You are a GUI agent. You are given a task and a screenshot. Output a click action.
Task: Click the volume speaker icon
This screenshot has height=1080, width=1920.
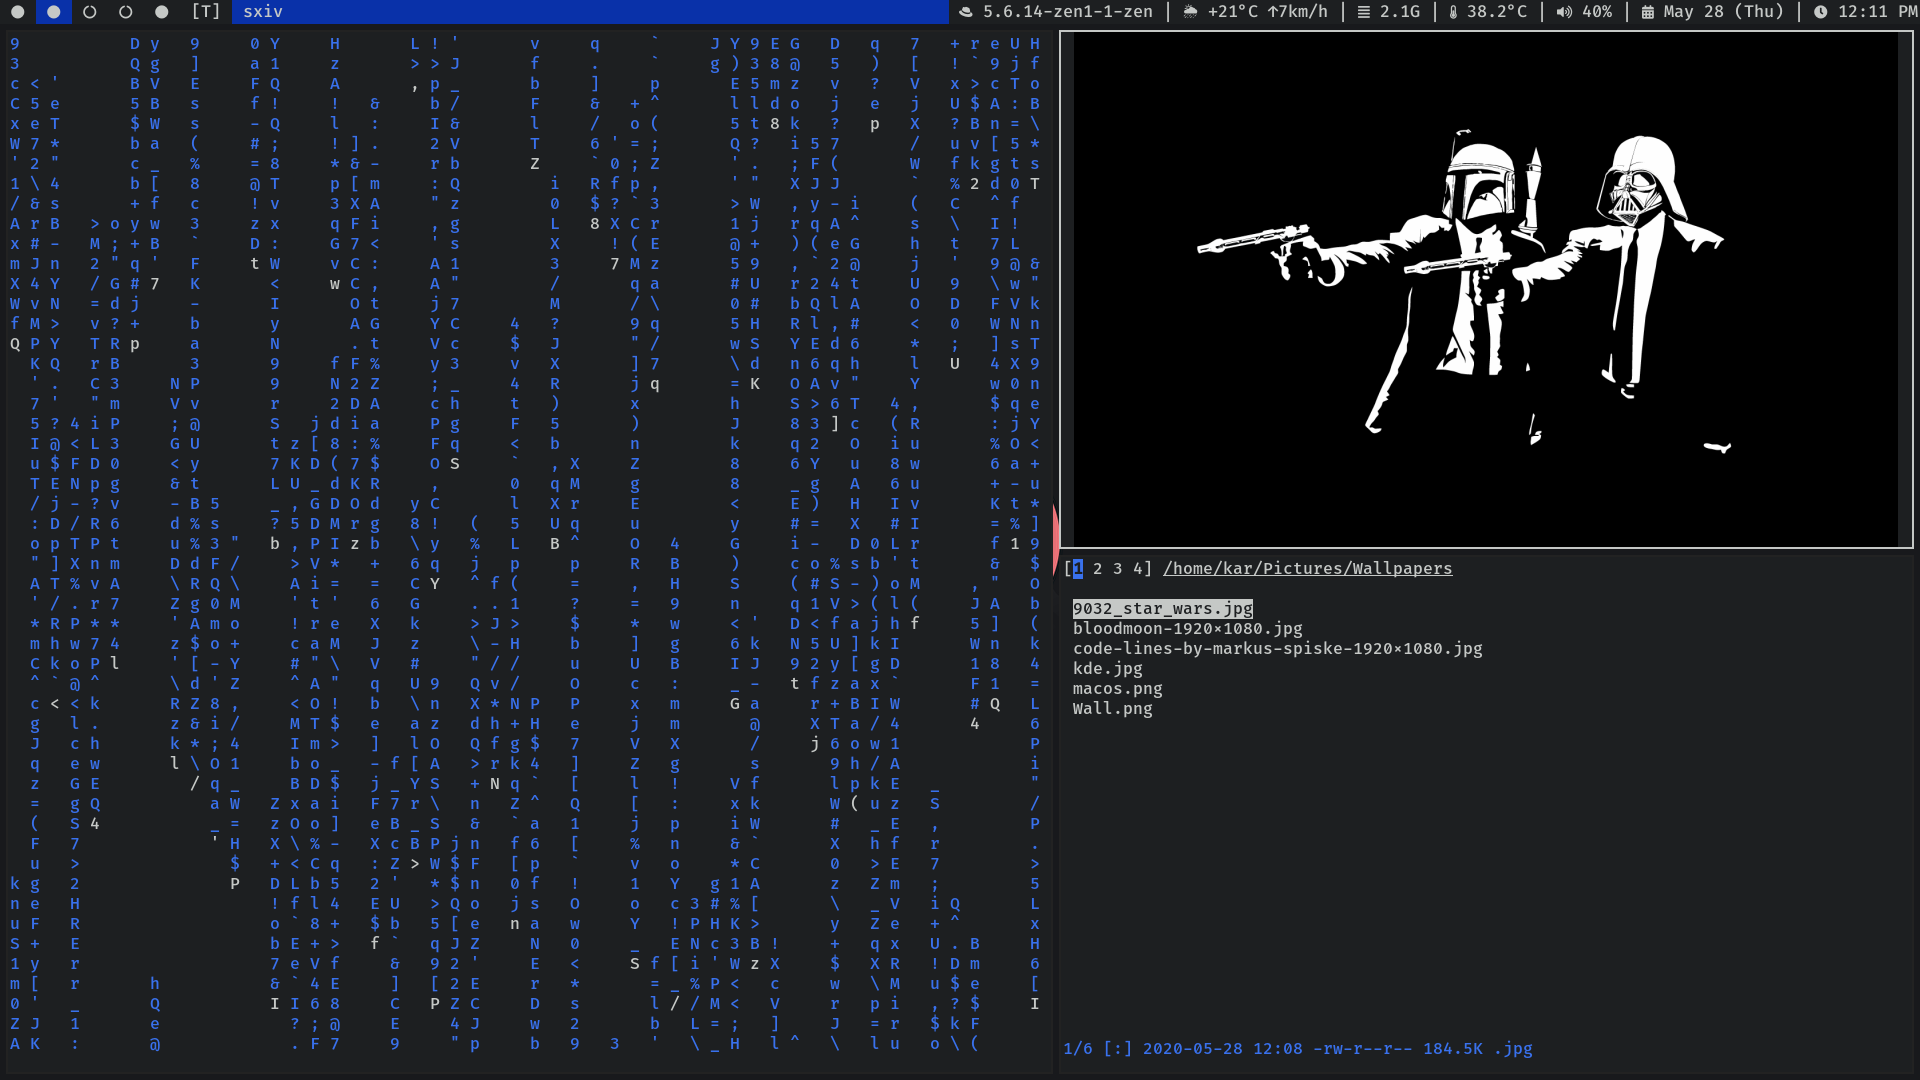click(1564, 12)
